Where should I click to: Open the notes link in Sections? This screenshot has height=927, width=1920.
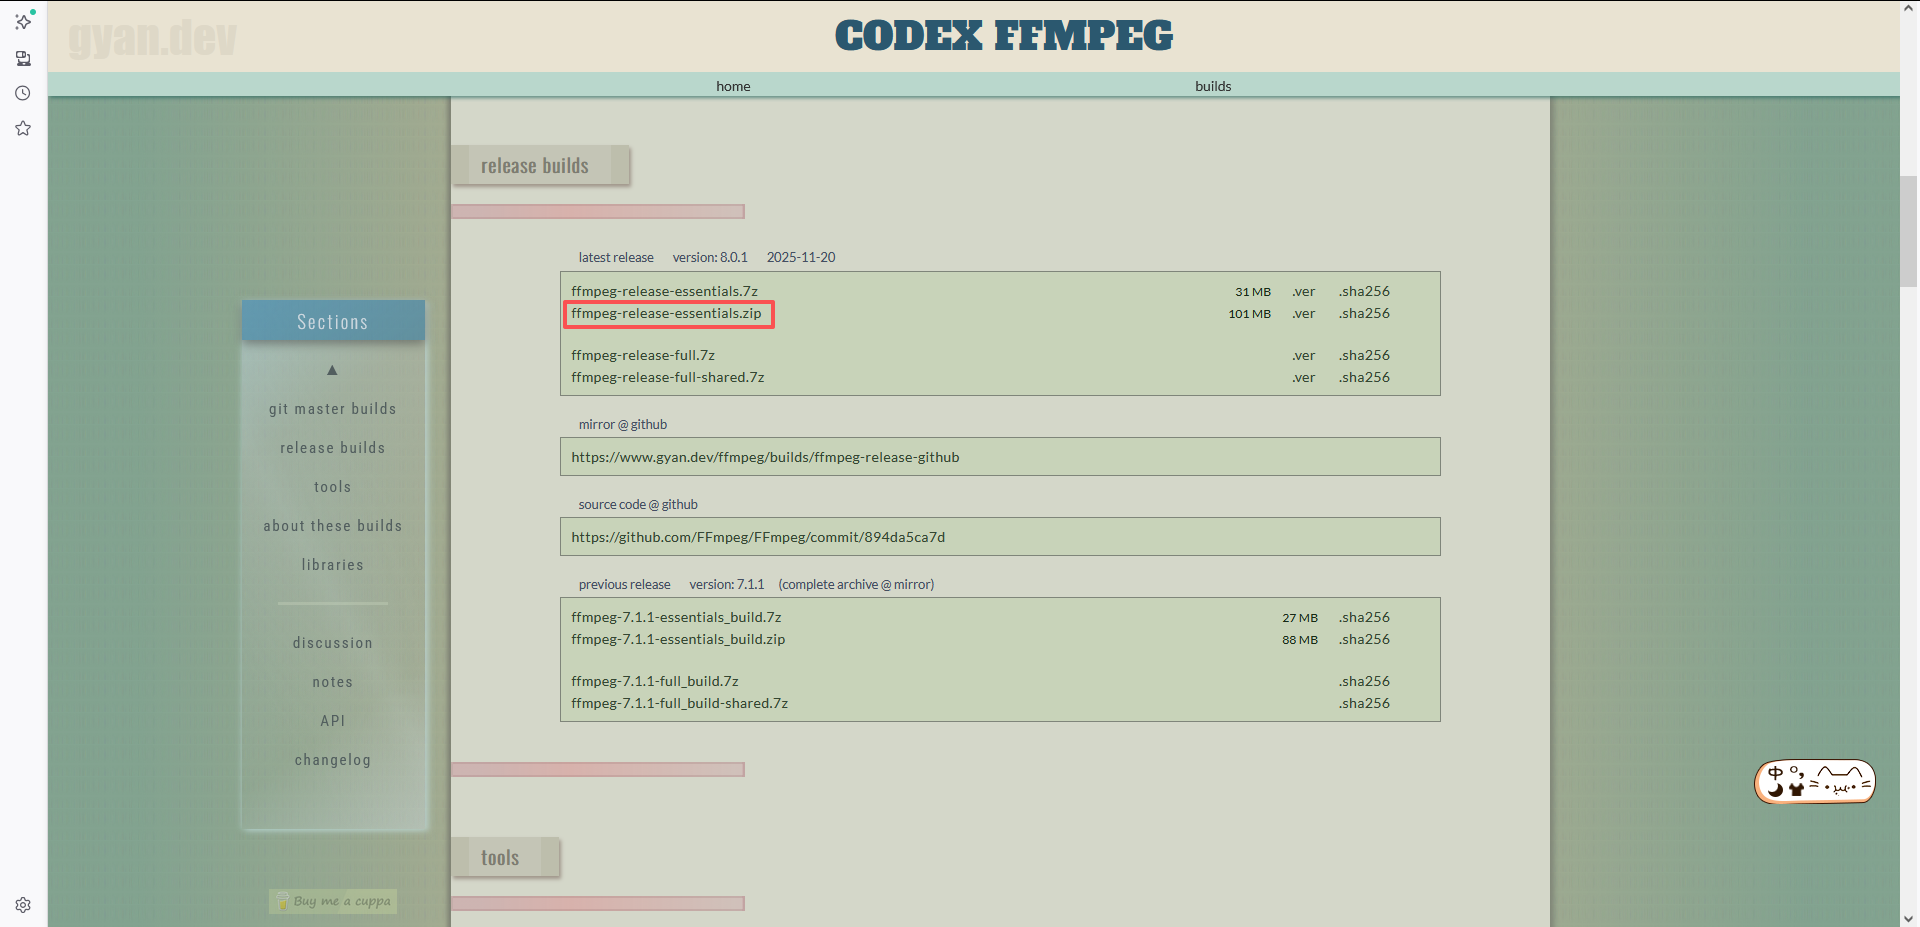tap(332, 682)
